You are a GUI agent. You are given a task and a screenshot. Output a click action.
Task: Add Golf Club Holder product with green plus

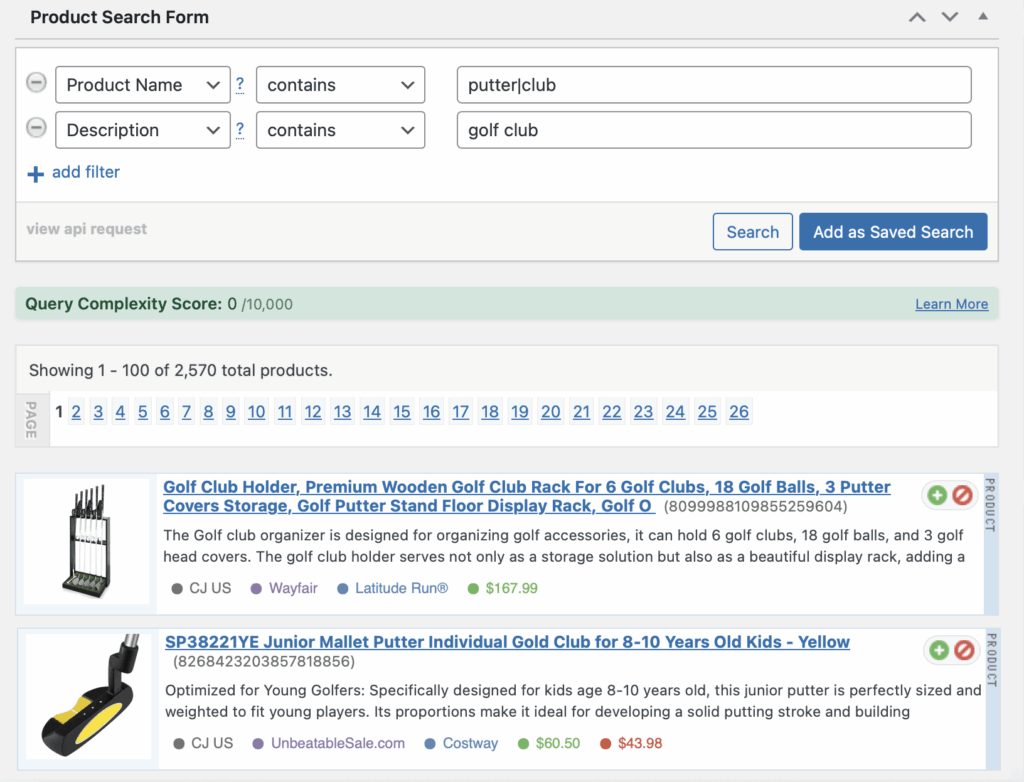point(937,495)
